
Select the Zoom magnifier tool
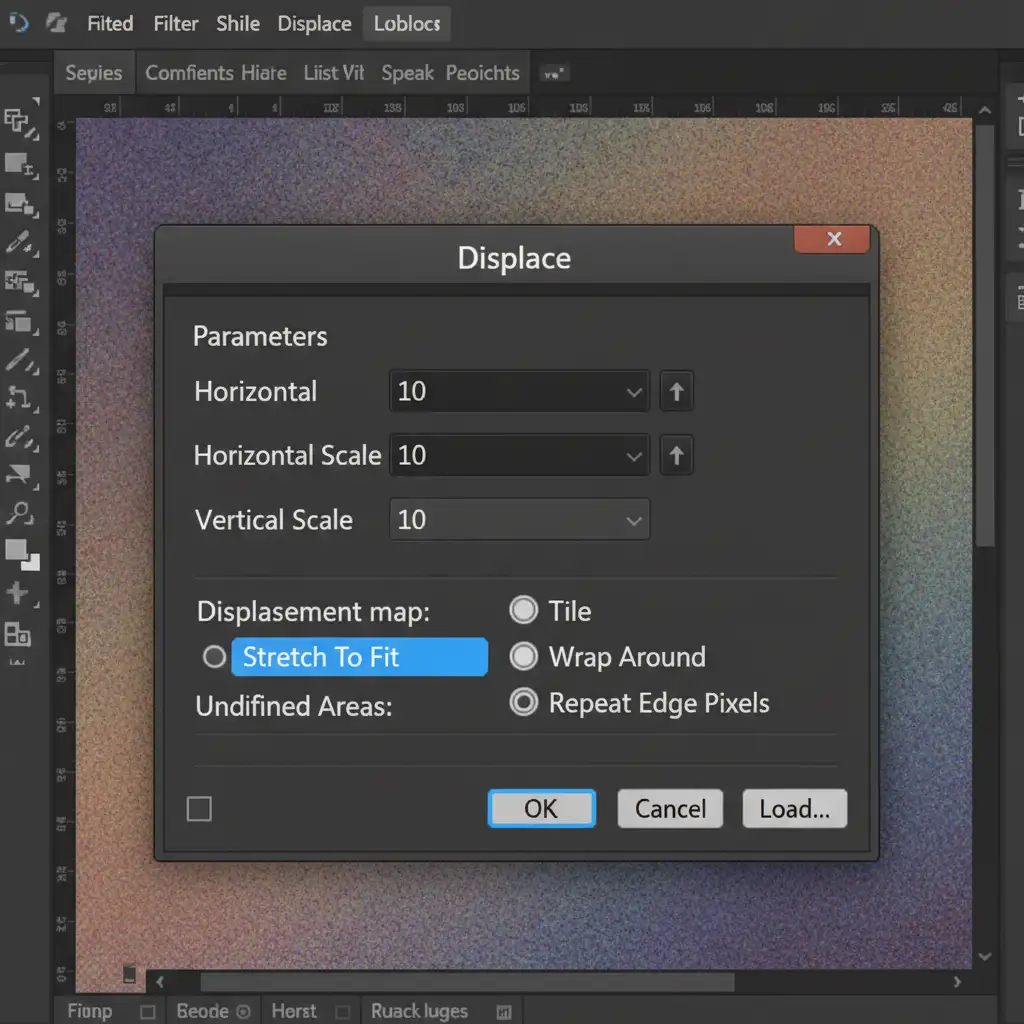[18, 514]
